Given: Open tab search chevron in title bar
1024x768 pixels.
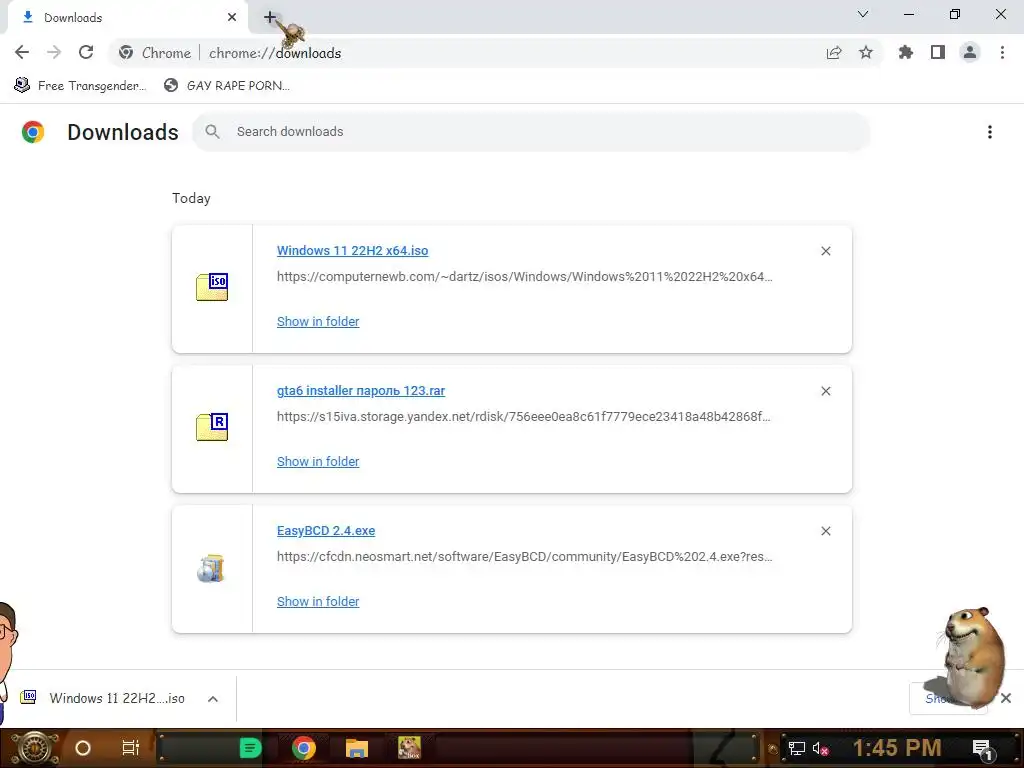Looking at the screenshot, I should 863,14.
